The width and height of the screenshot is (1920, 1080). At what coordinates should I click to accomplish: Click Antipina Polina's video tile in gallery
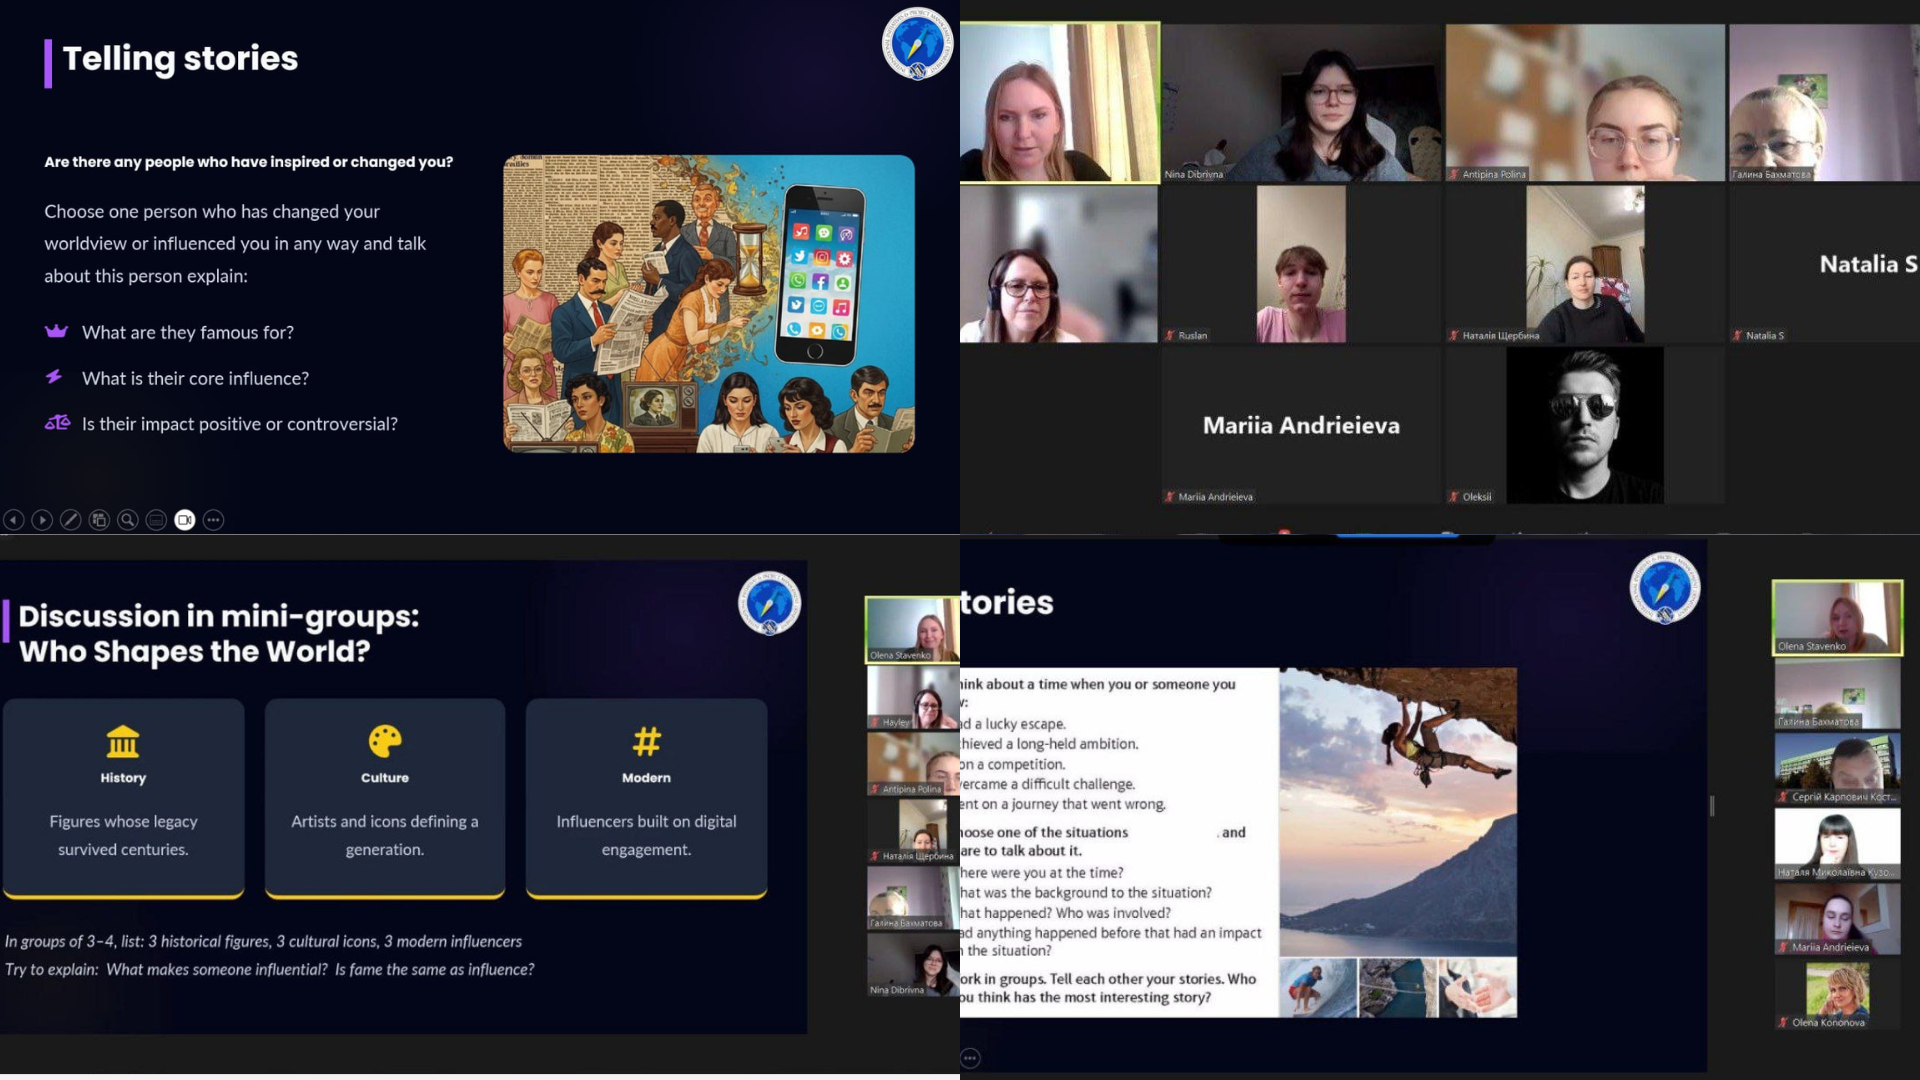click(1585, 102)
